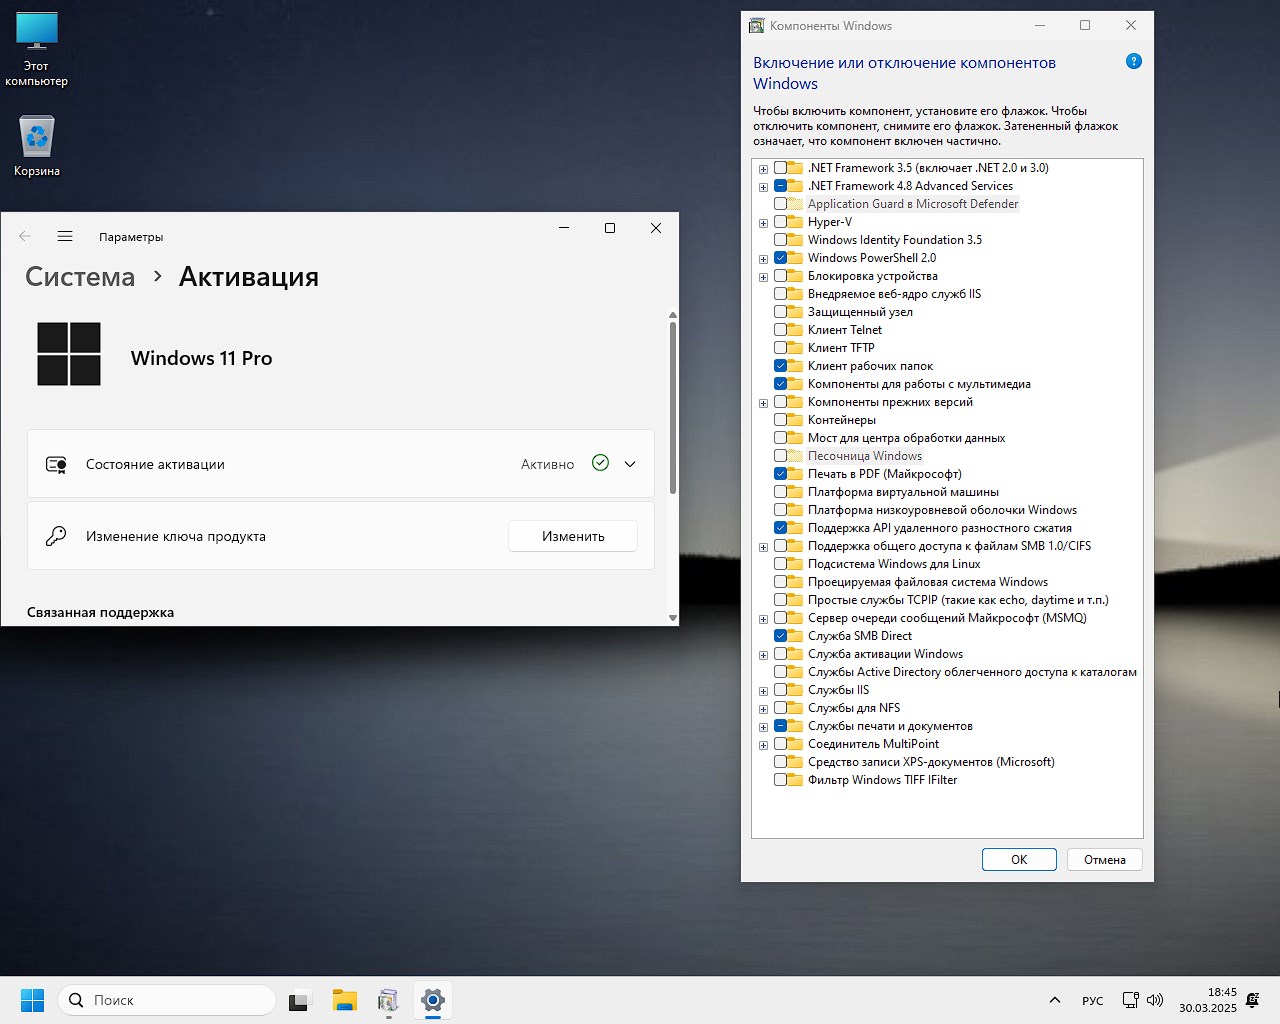This screenshot has height=1024, width=1280.
Task: Open the volume tray icon
Action: (1155, 1000)
